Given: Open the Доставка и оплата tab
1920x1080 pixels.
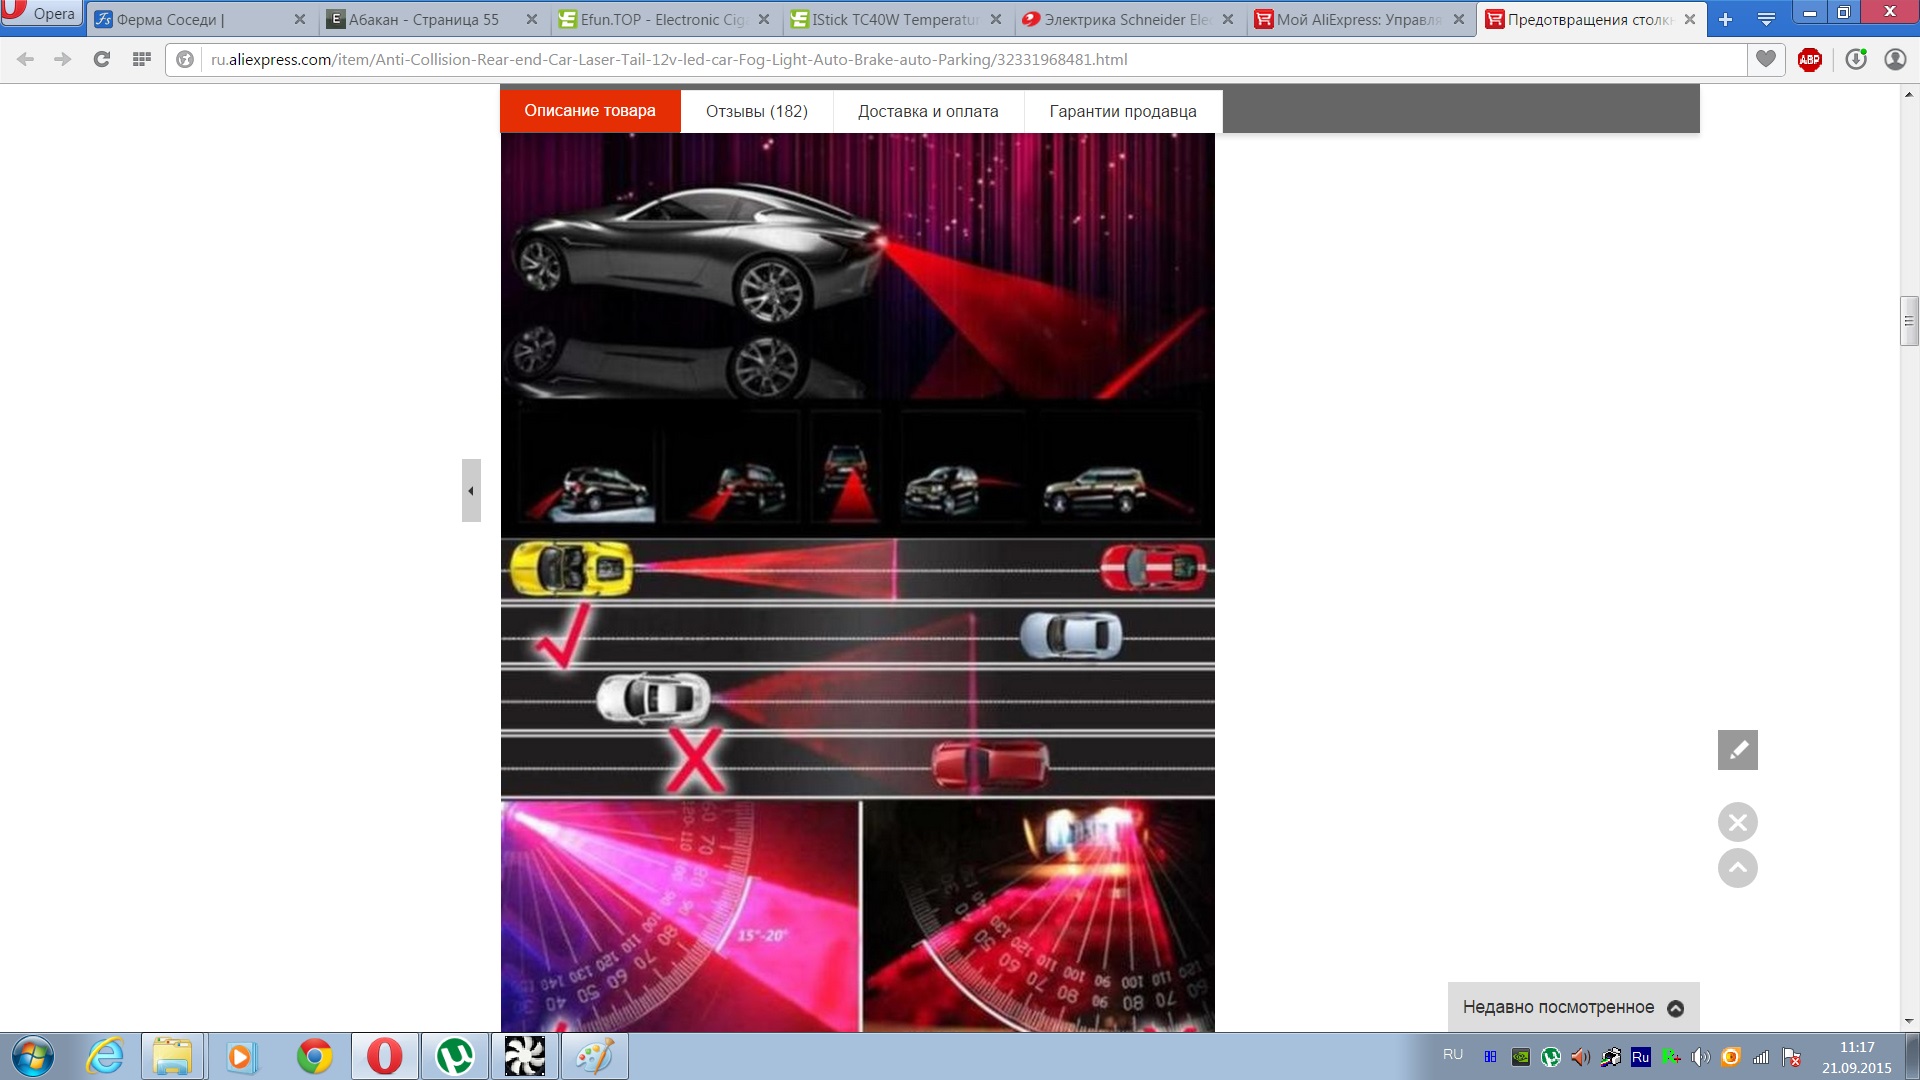Looking at the screenshot, I should (928, 111).
